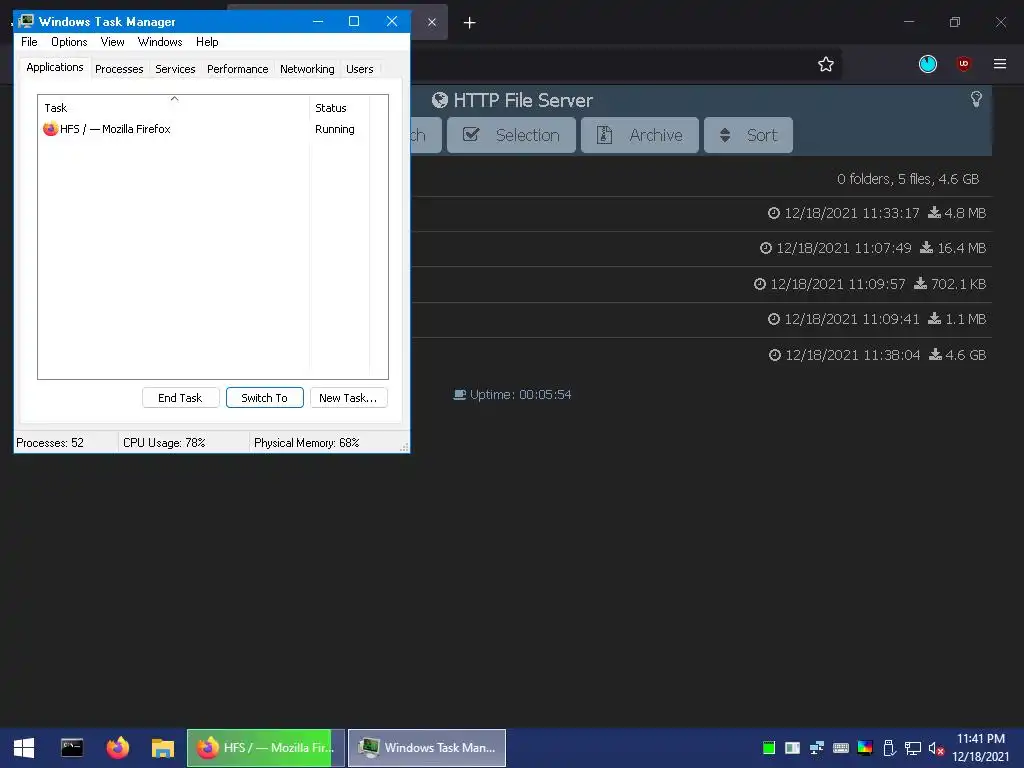This screenshot has width=1024, height=768.
Task: Click the blue circular extension icon in Firefox
Action: pos(927,64)
